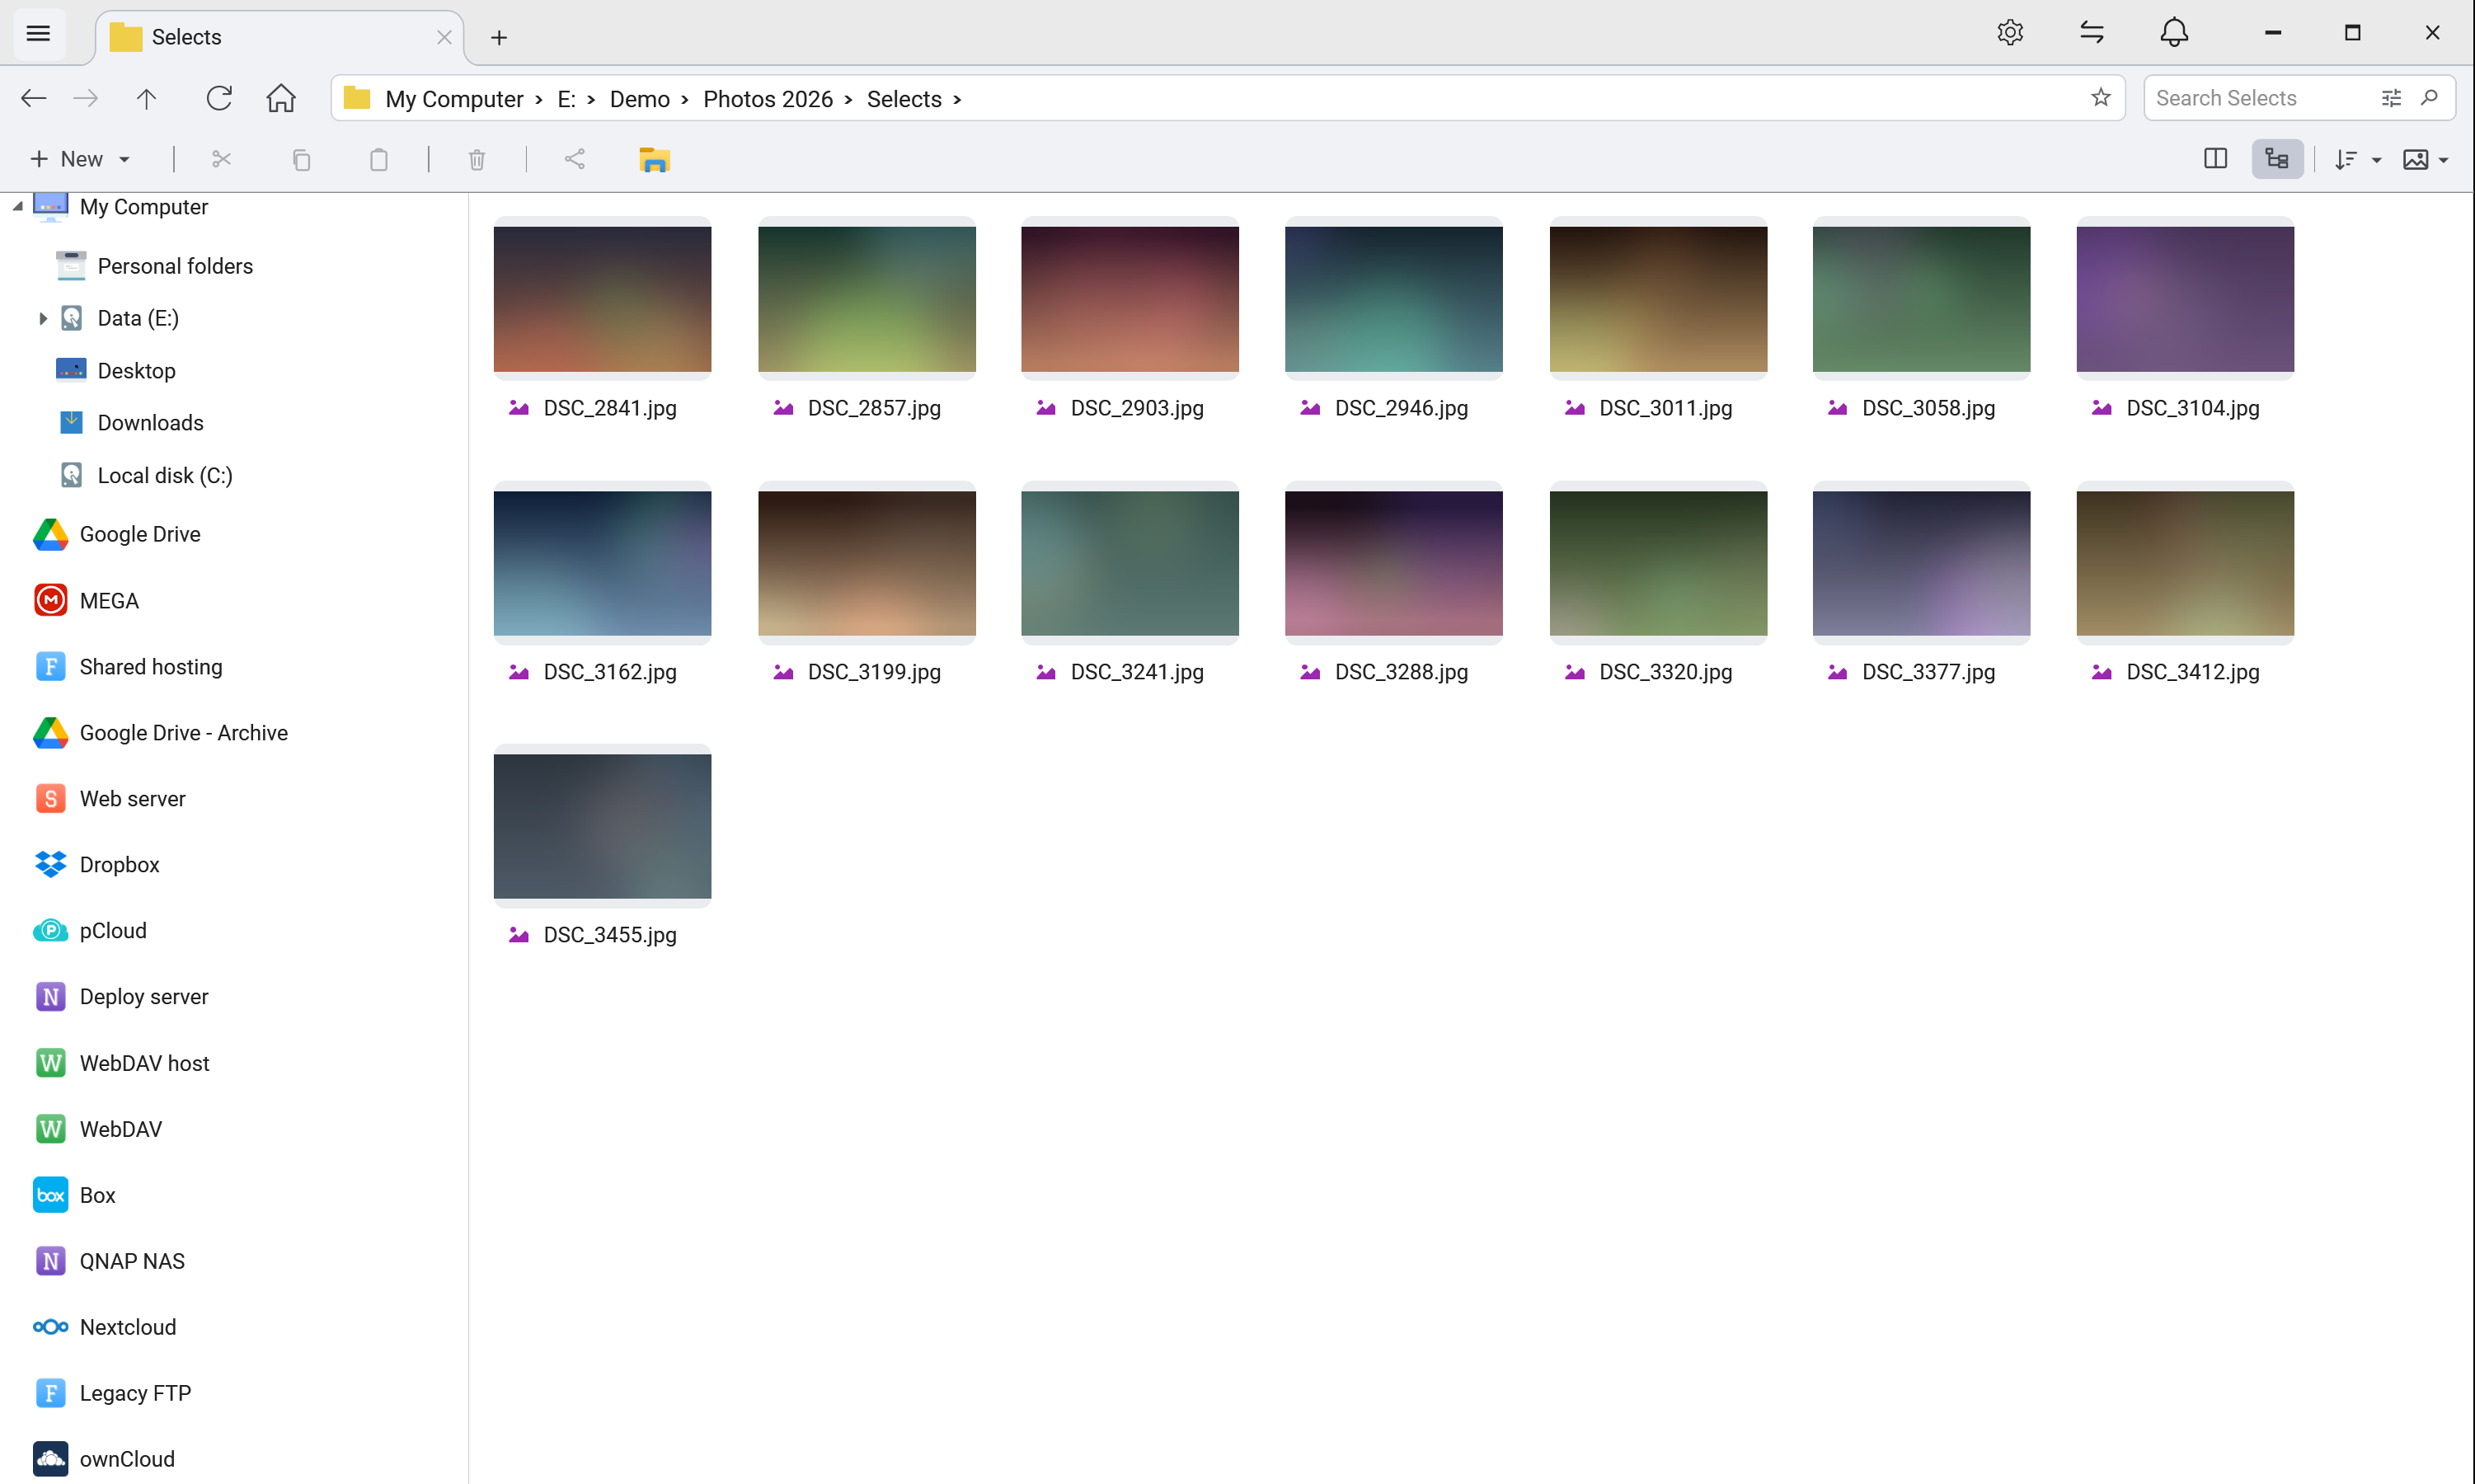The image size is (2475, 1484).
Task: Click E: breadcrumb segment
Action: click(x=567, y=99)
